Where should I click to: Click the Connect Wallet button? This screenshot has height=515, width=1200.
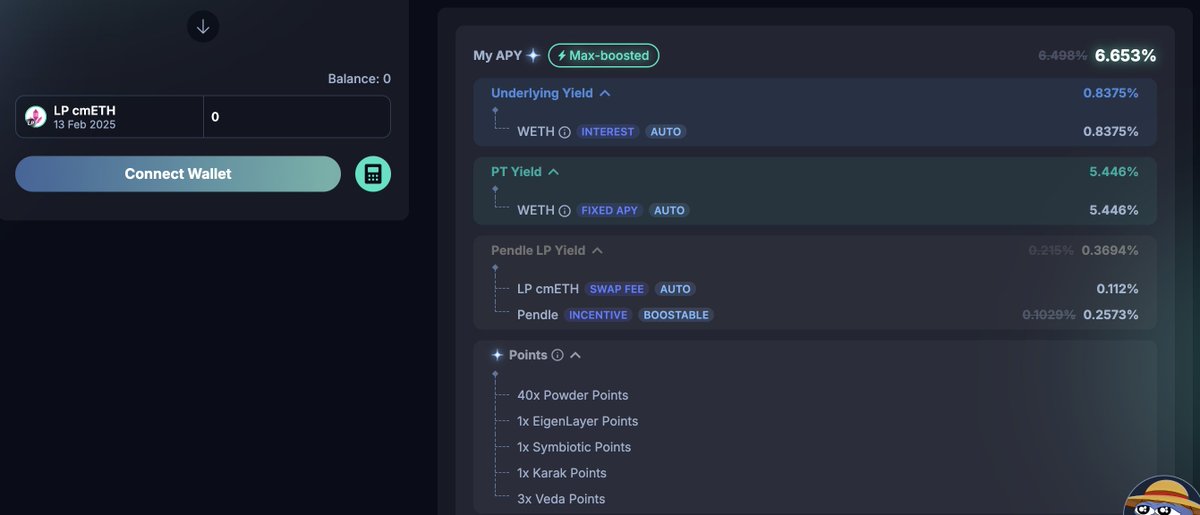tap(178, 174)
